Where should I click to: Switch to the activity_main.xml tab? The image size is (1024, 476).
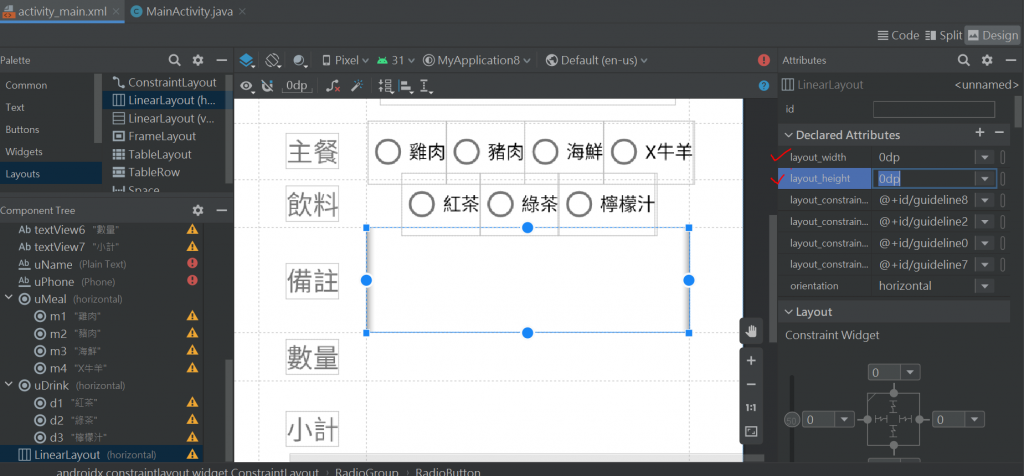[x=62, y=11]
